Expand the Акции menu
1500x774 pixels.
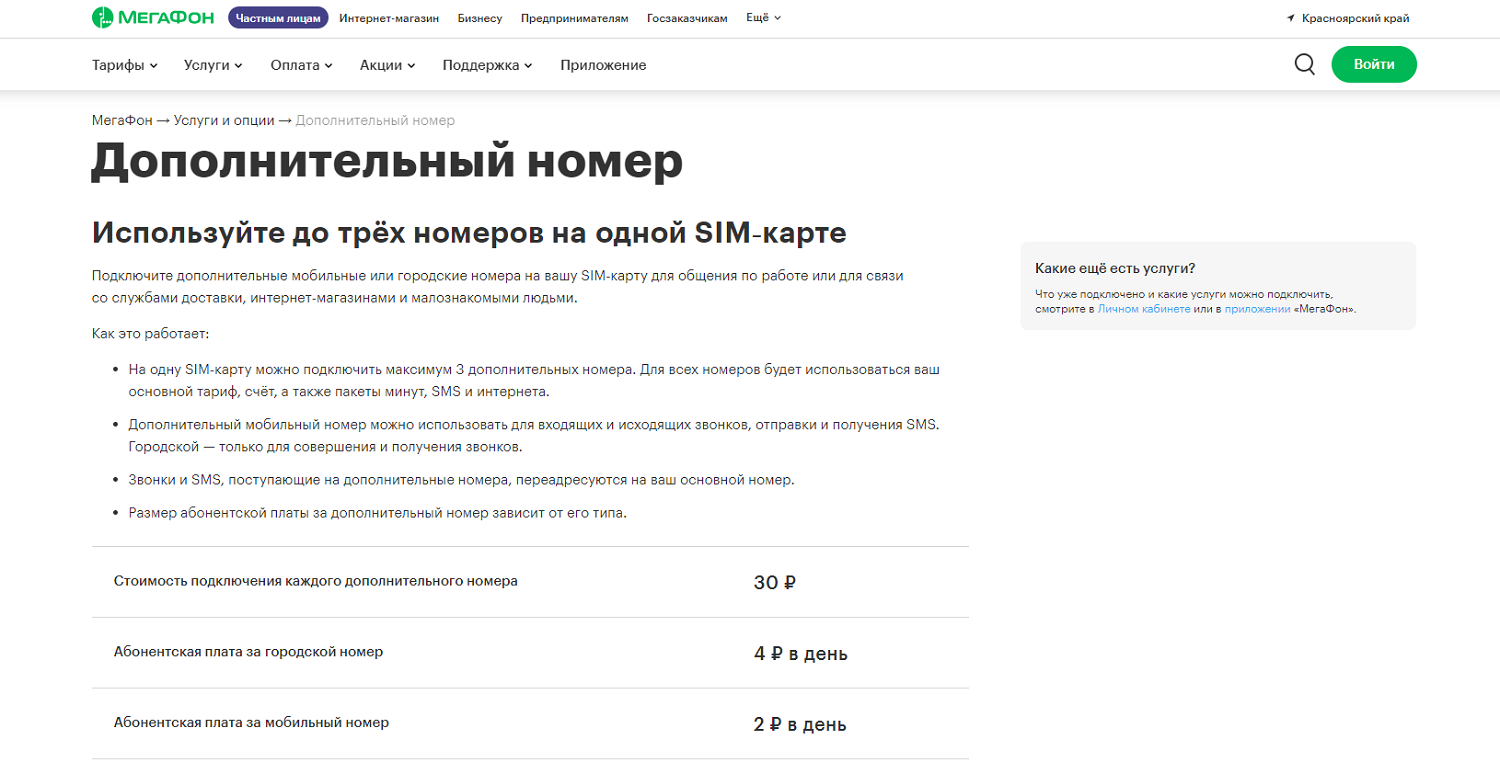(x=387, y=65)
